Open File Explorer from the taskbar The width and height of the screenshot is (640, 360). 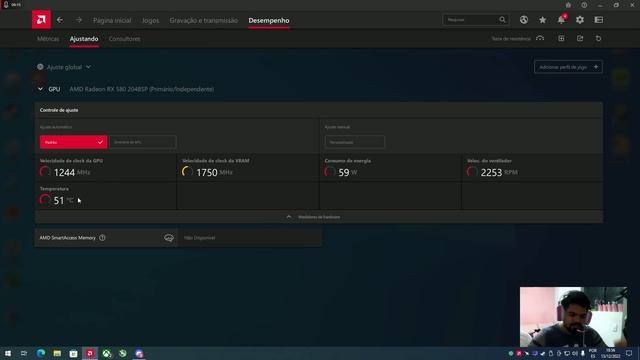pyautogui.click(x=57, y=353)
